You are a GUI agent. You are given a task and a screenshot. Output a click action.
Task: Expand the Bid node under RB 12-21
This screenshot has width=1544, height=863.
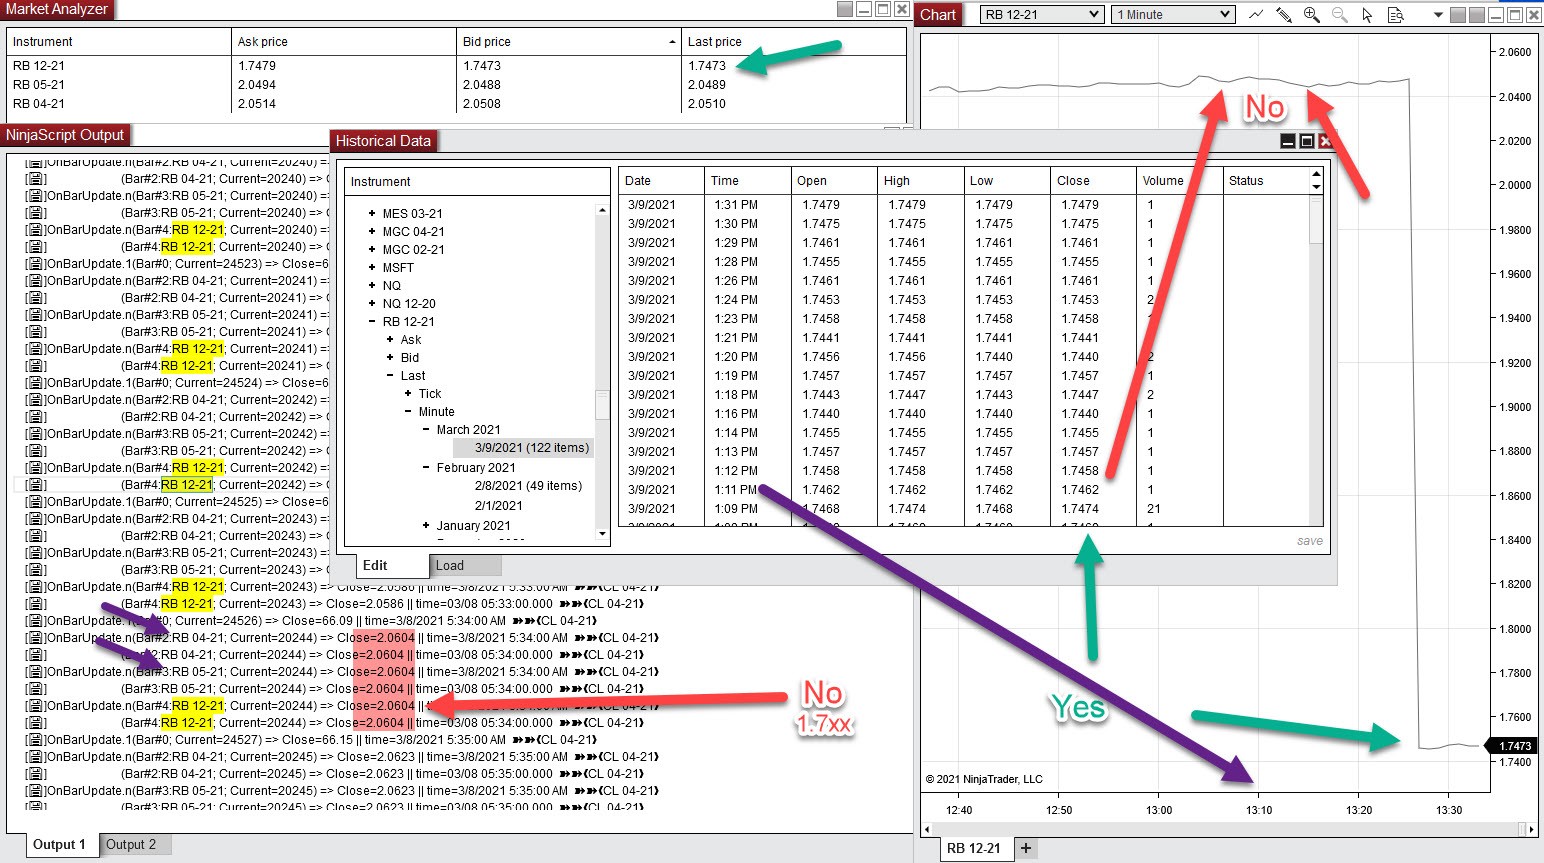pyautogui.click(x=390, y=357)
